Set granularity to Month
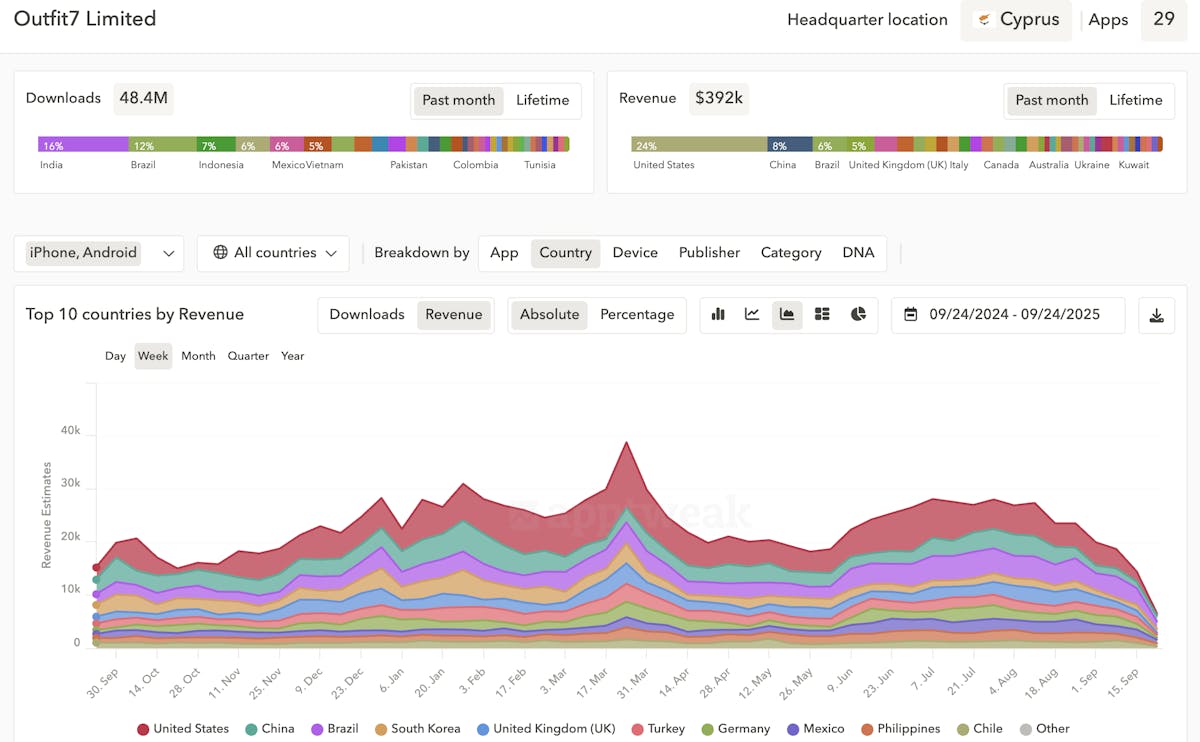The height and width of the screenshot is (742, 1200). (198, 356)
